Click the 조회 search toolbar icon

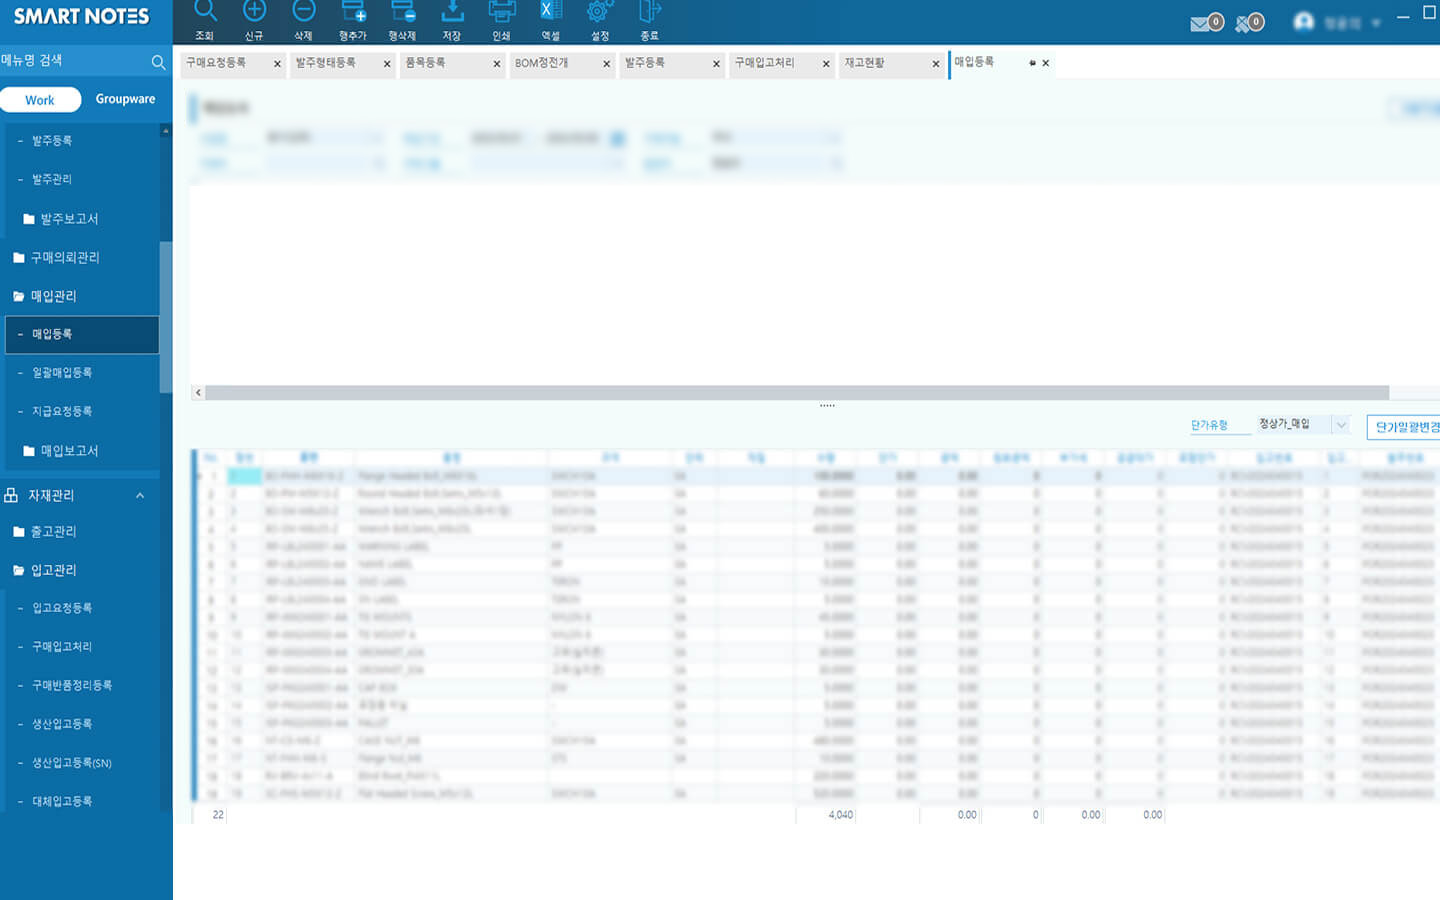click(205, 14)
